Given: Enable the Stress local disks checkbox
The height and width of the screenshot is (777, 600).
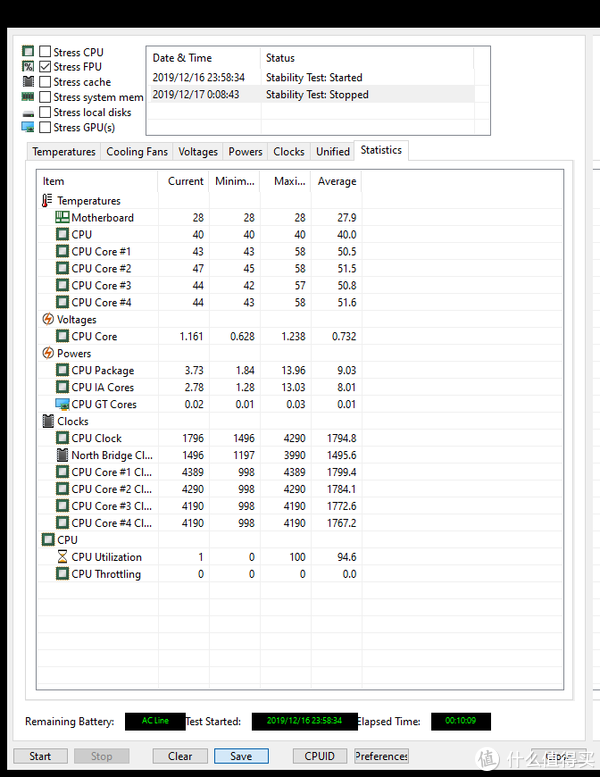Looking at the screenshot, I should [x=45, y=112].
